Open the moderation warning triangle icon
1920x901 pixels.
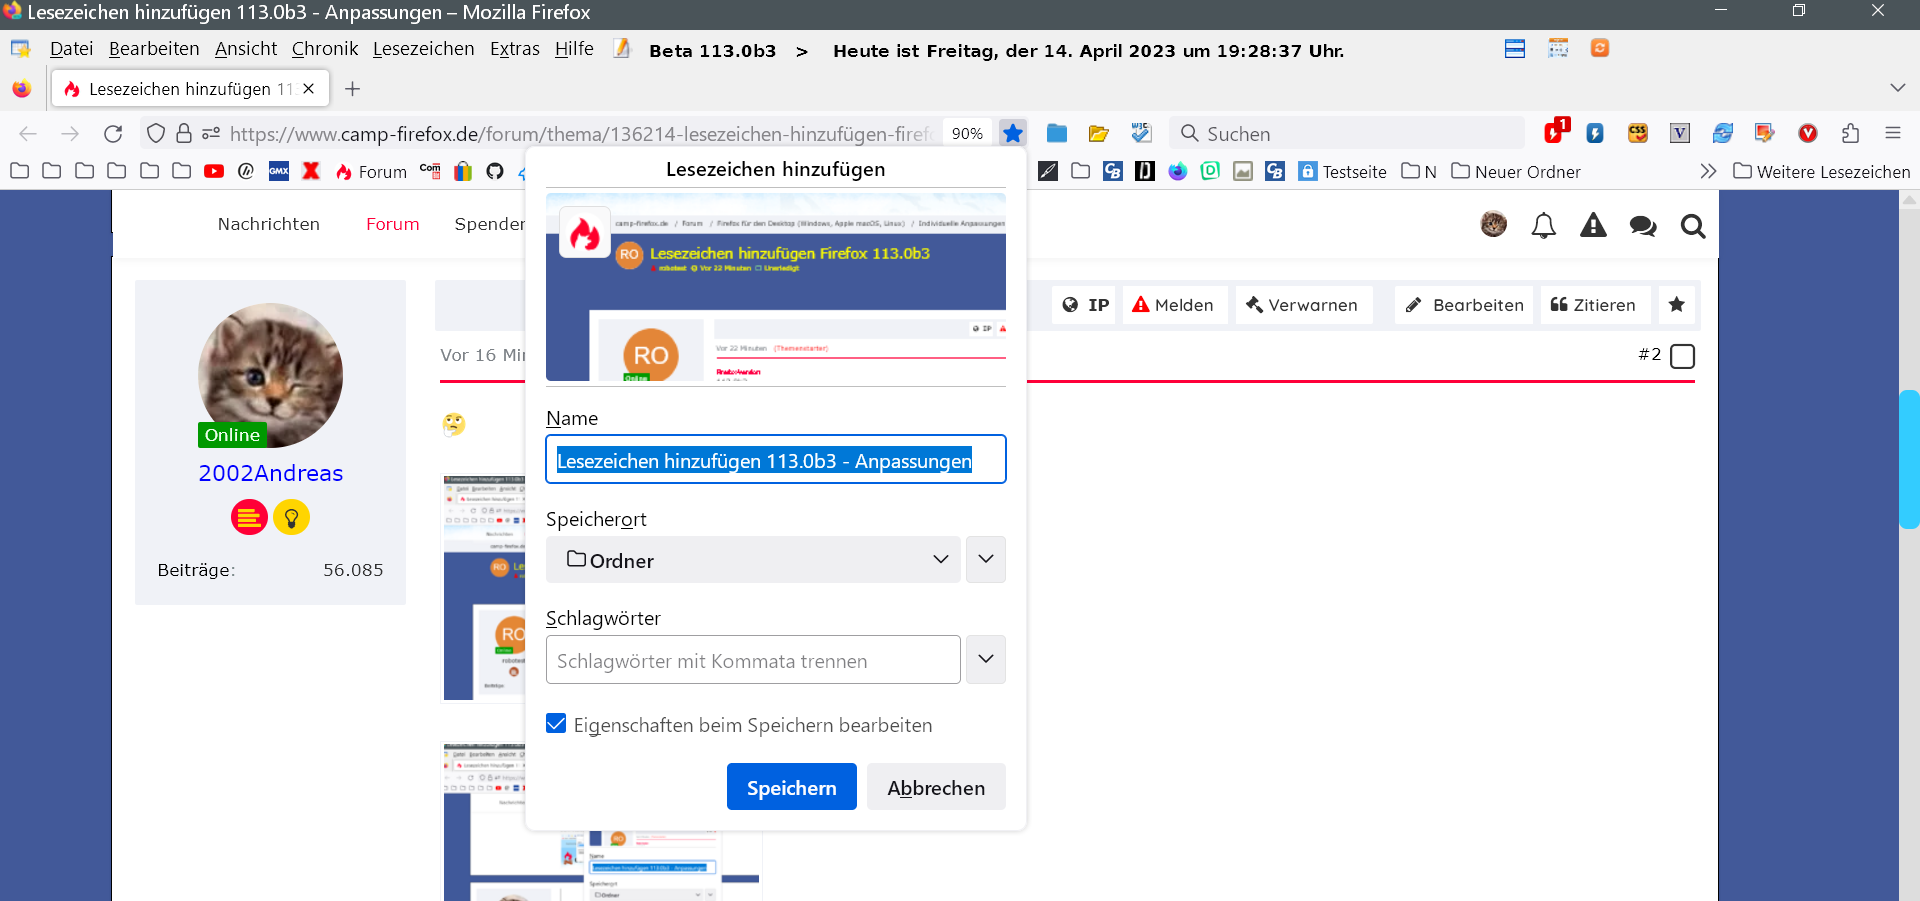[1593, 226]
